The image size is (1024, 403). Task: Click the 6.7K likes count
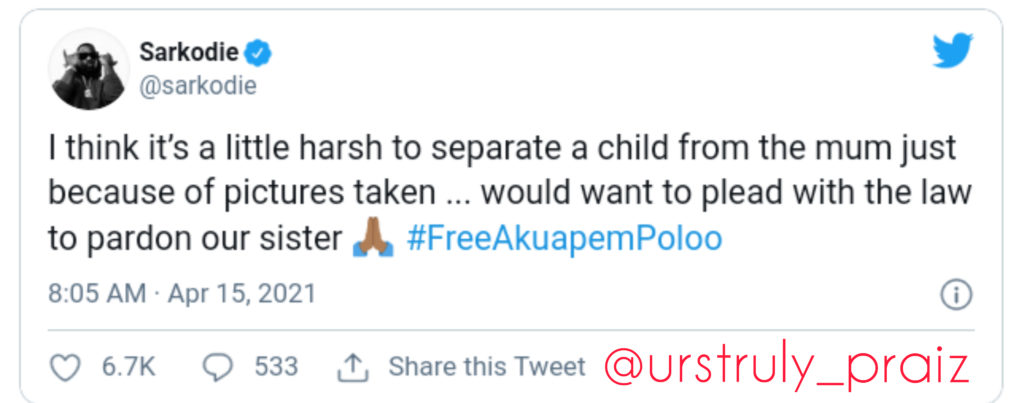(x=128, y=368)
